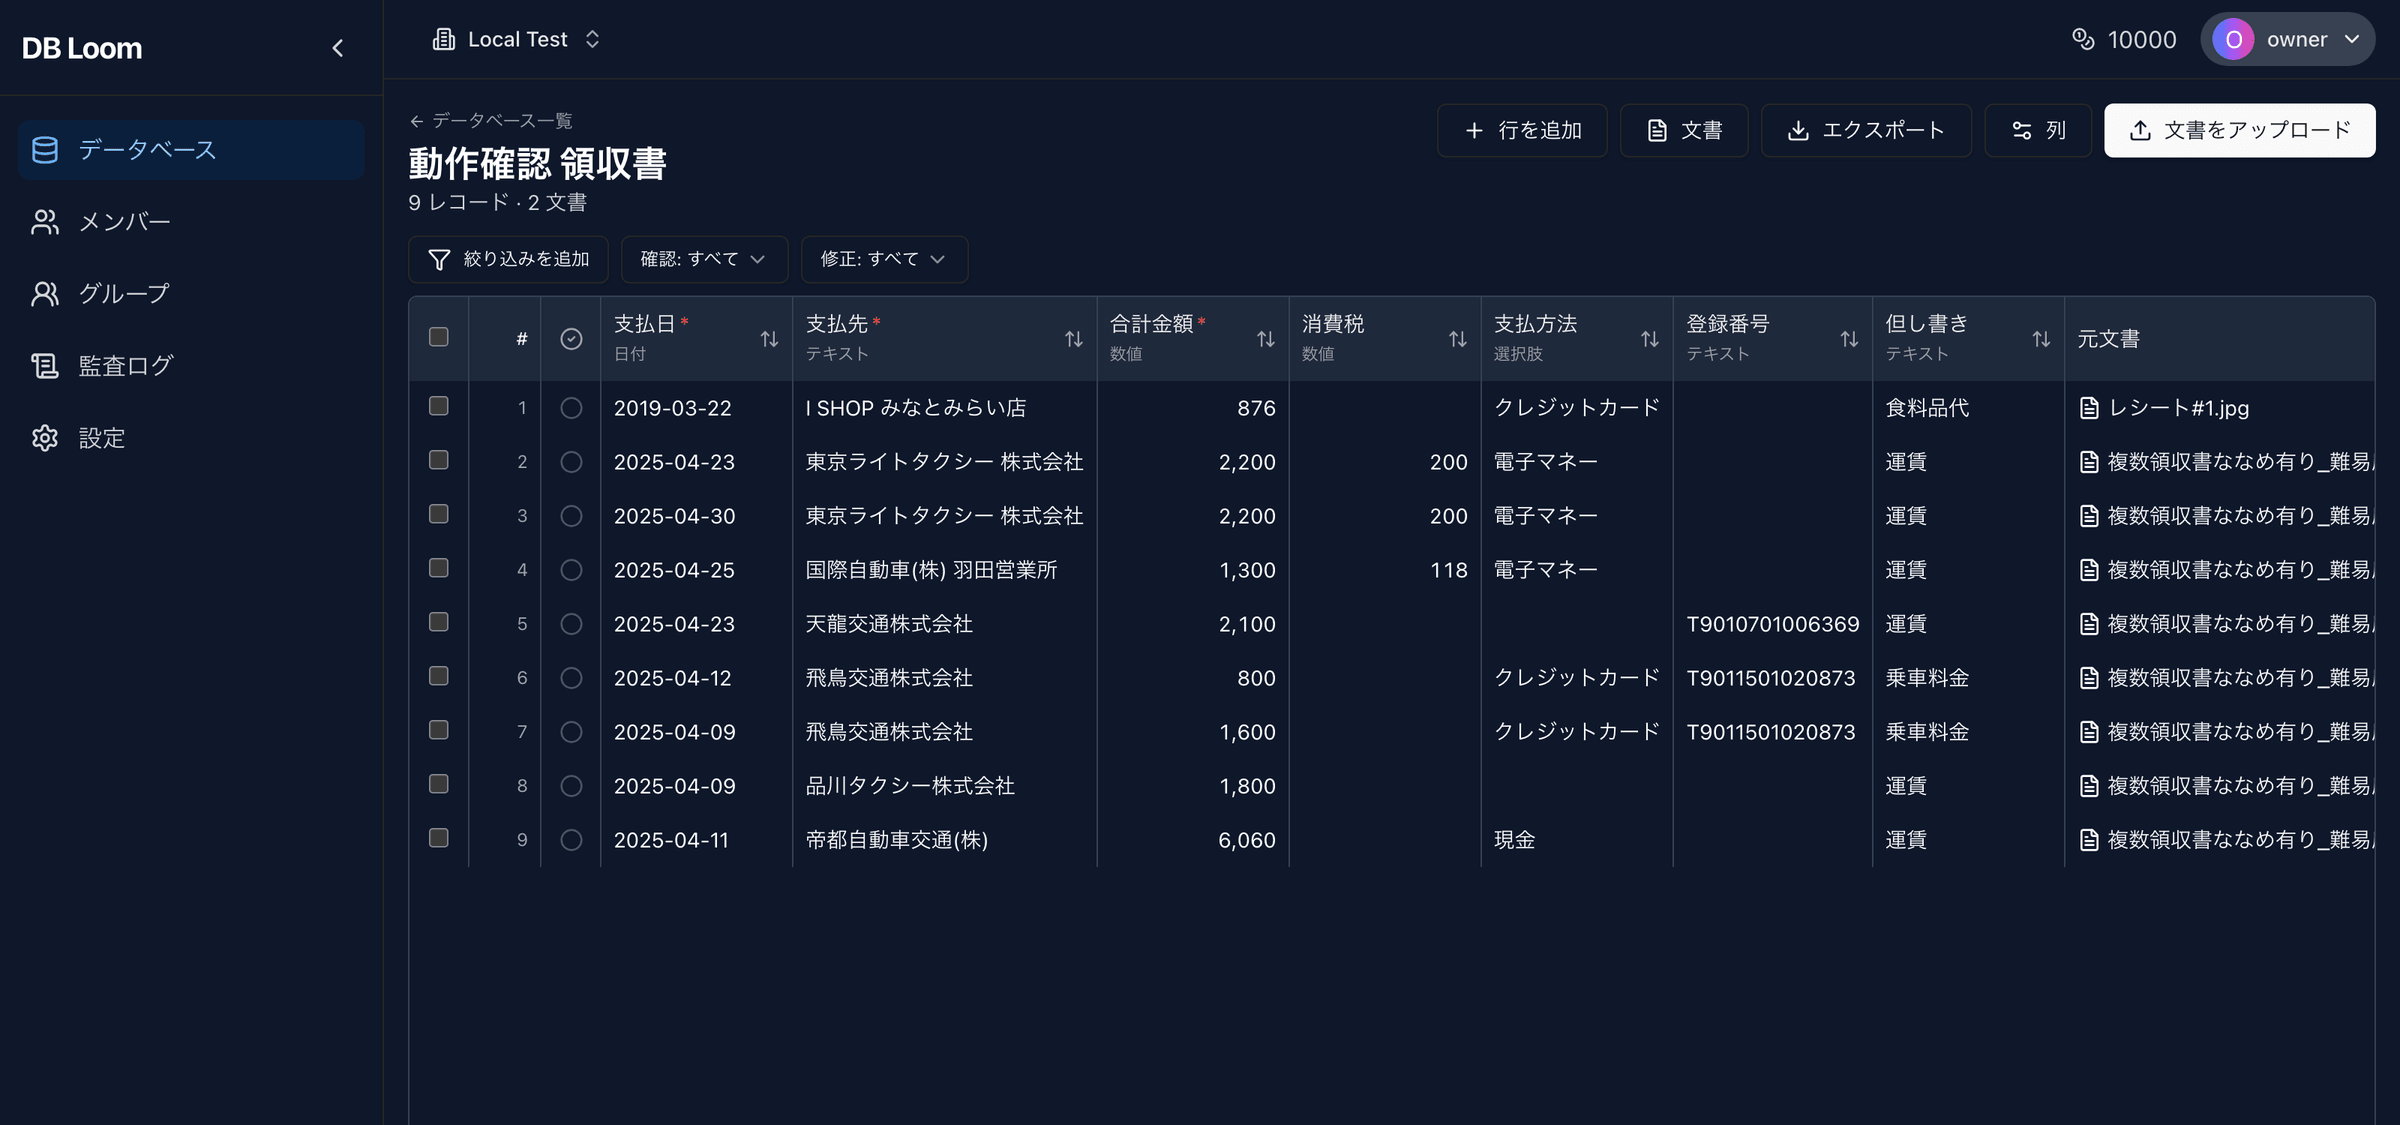Sort by 合計金額 column sort icon
Viewport: 2400px width, 1125px height.
pos(1266,339)
